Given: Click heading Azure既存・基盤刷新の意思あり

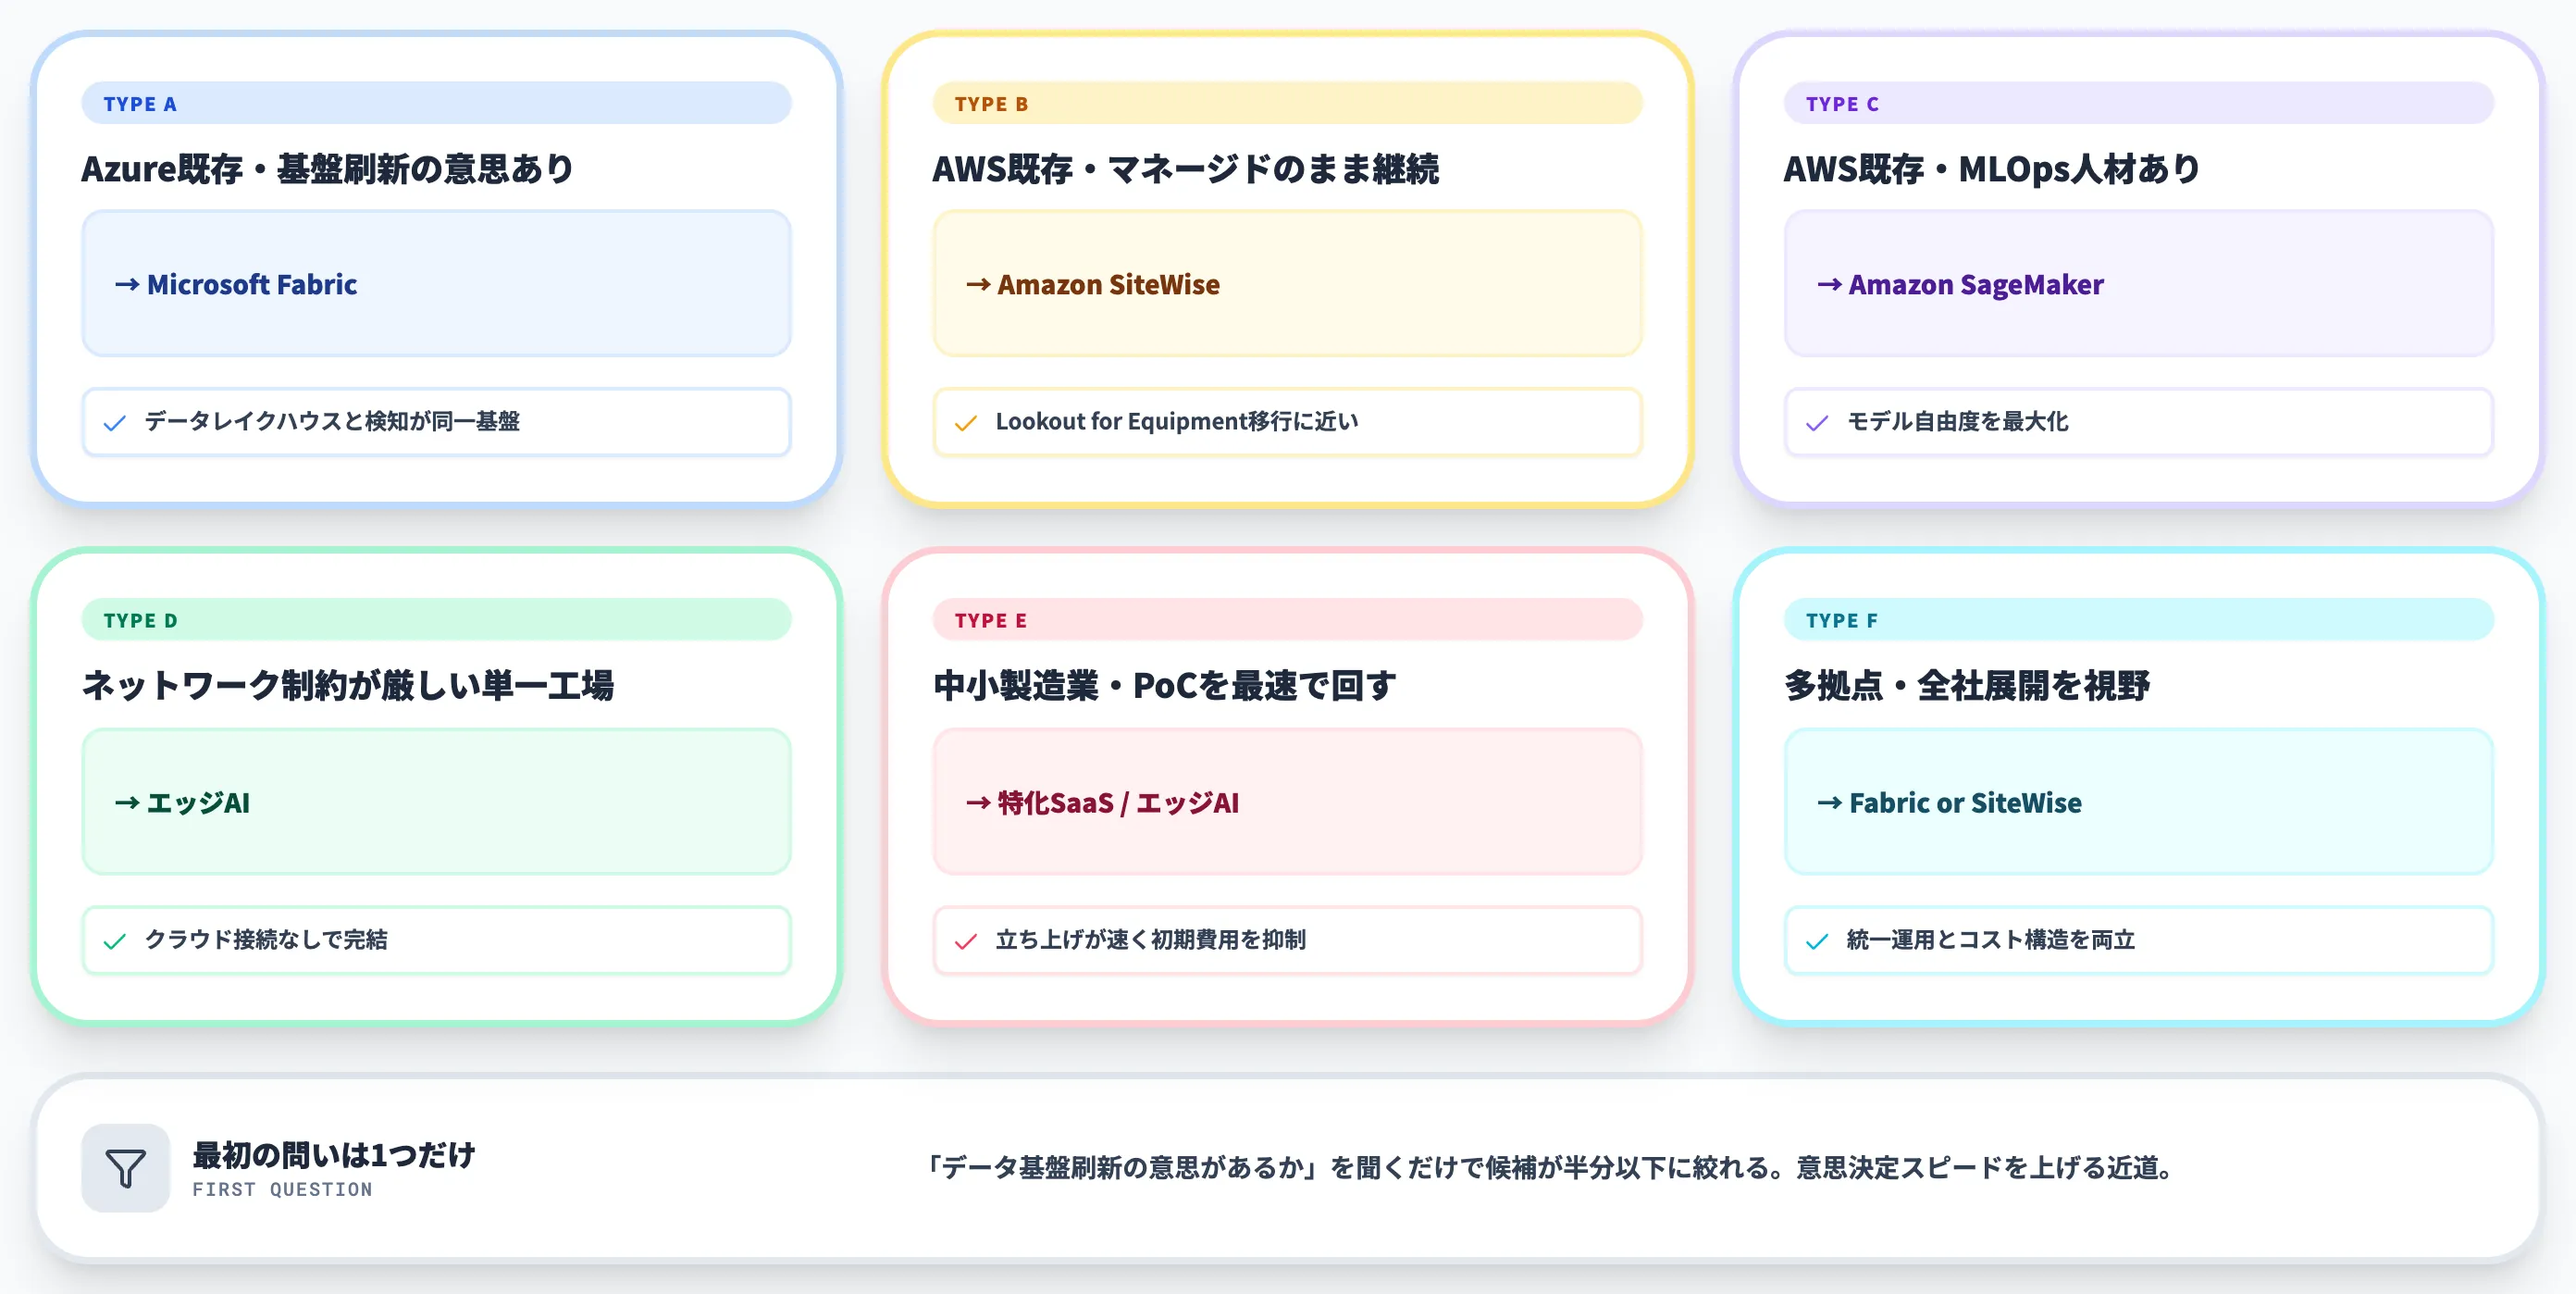Looking at the screenshot, I should point(328,168).
